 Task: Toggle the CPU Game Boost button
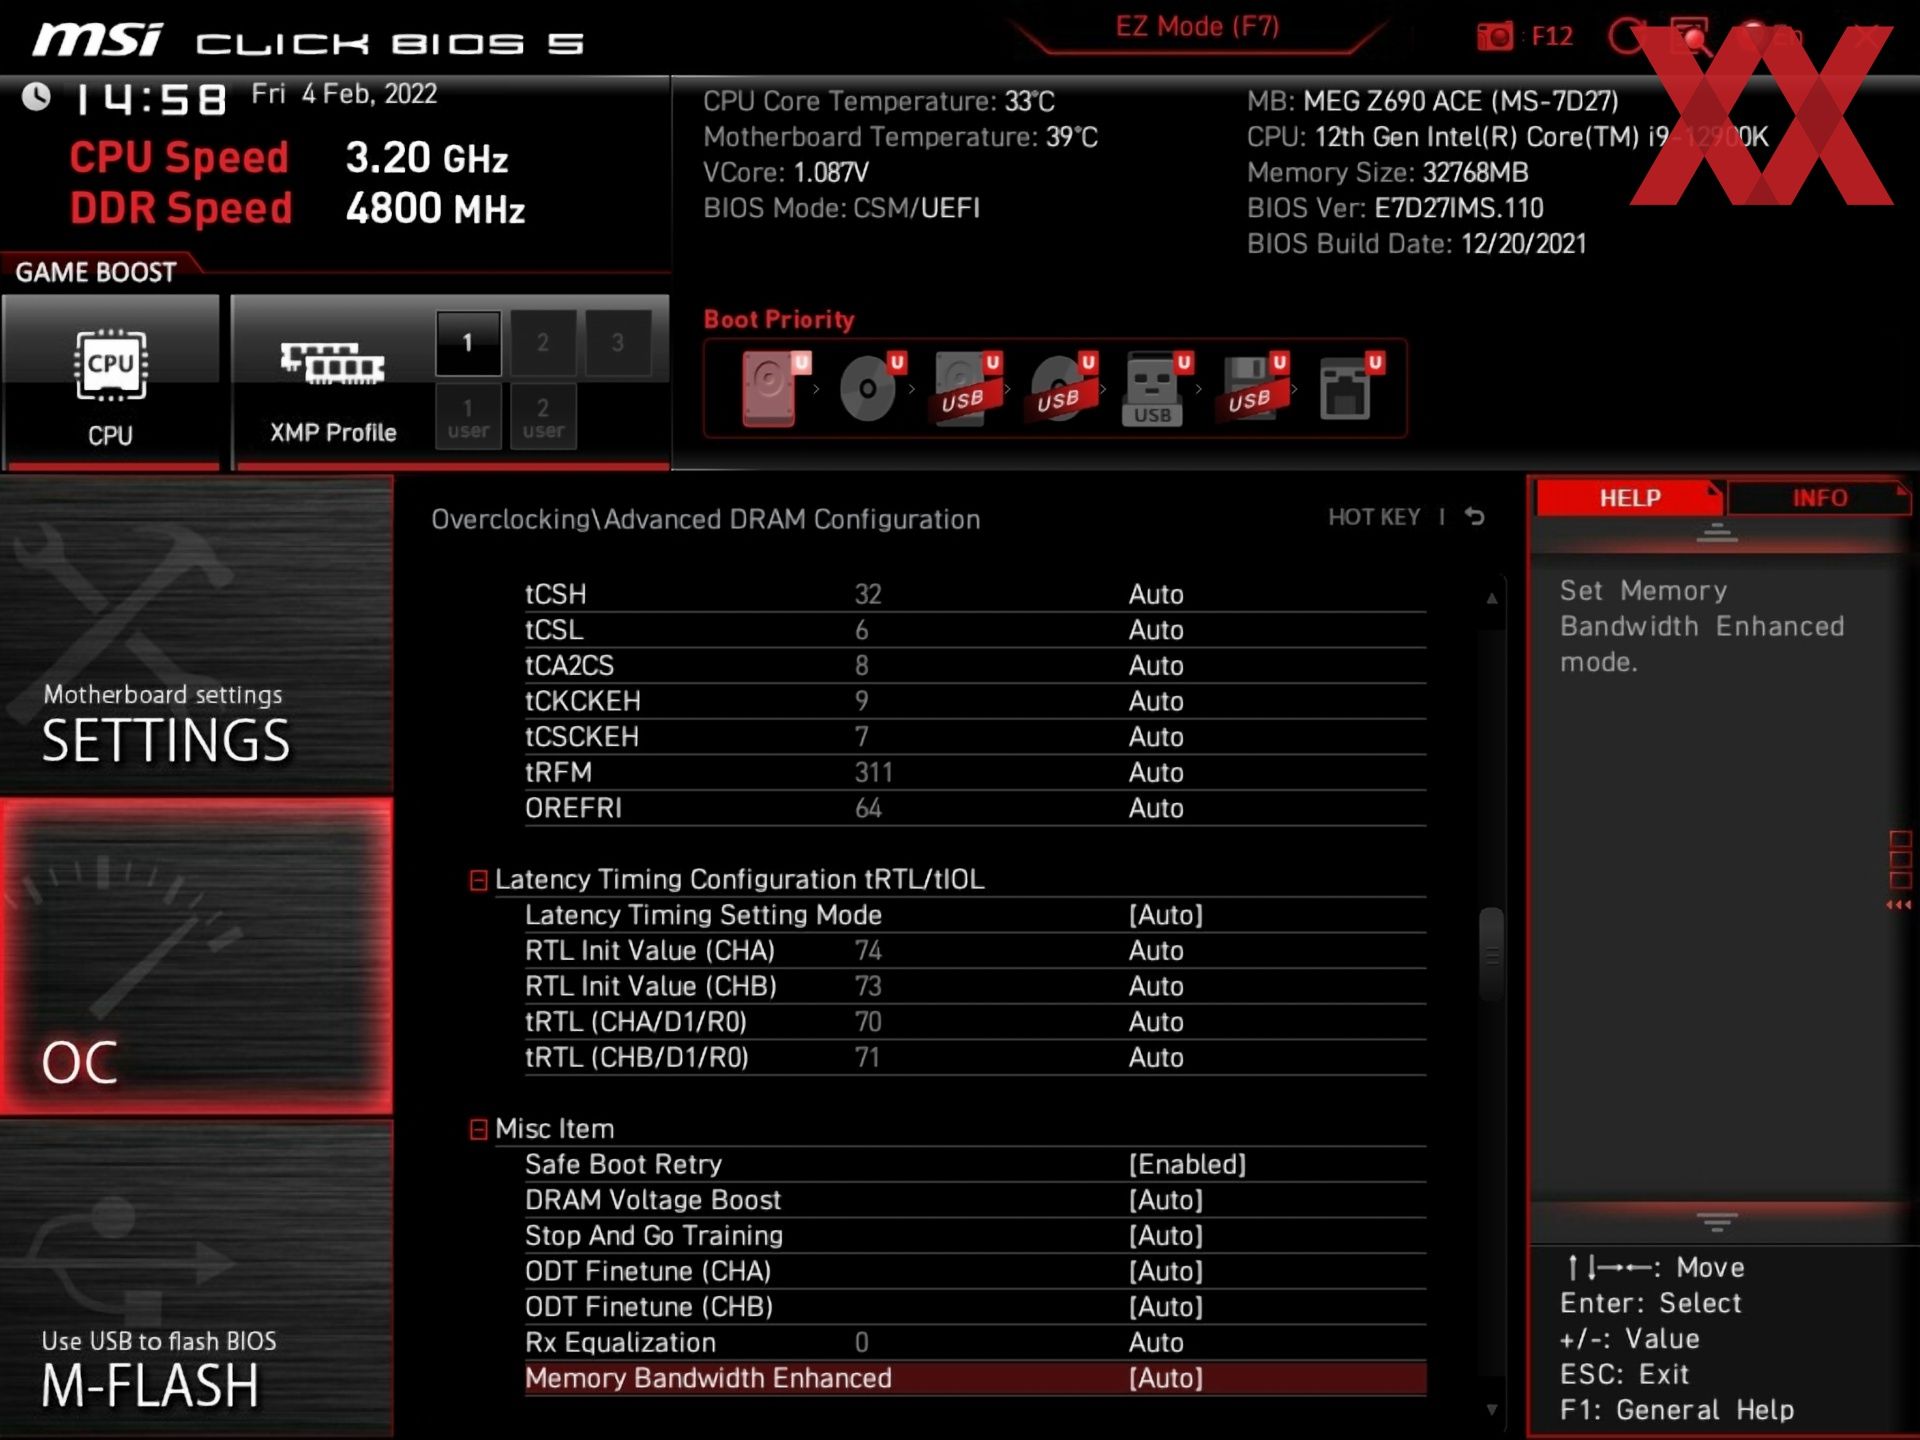pyautogui.click(x=110, y=382)
